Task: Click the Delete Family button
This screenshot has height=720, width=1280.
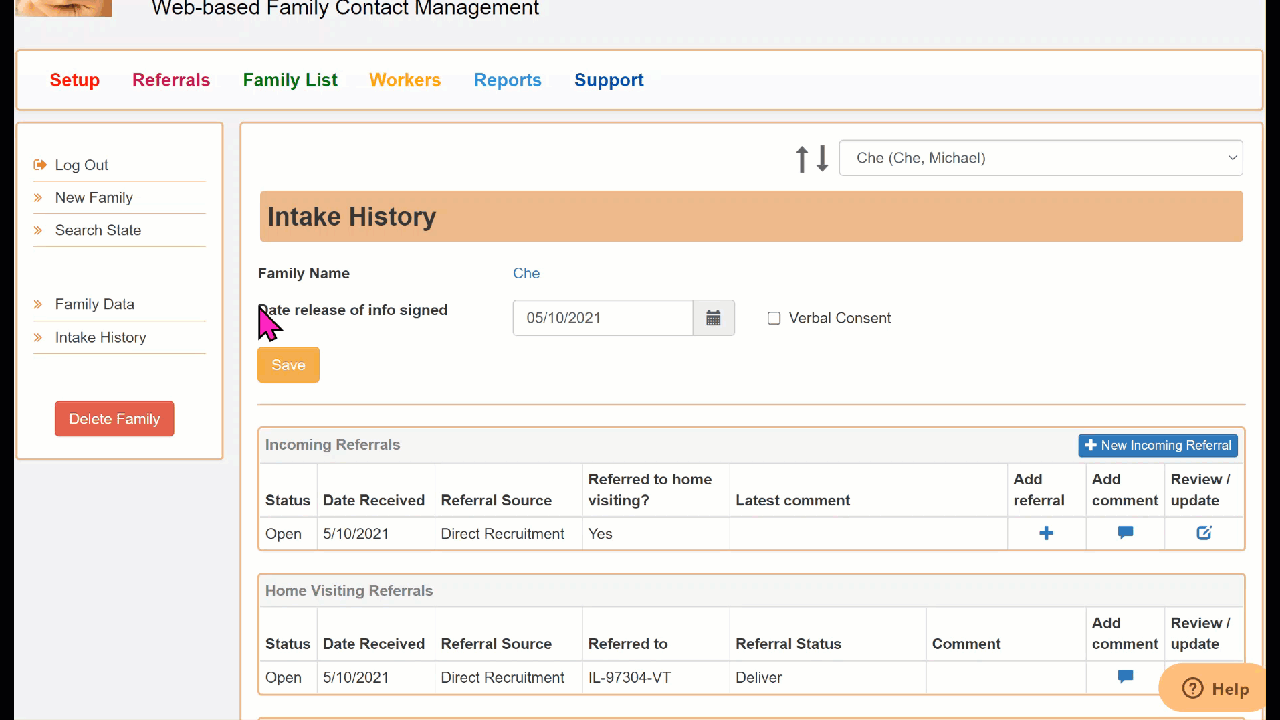Action: tap(114, 419)
